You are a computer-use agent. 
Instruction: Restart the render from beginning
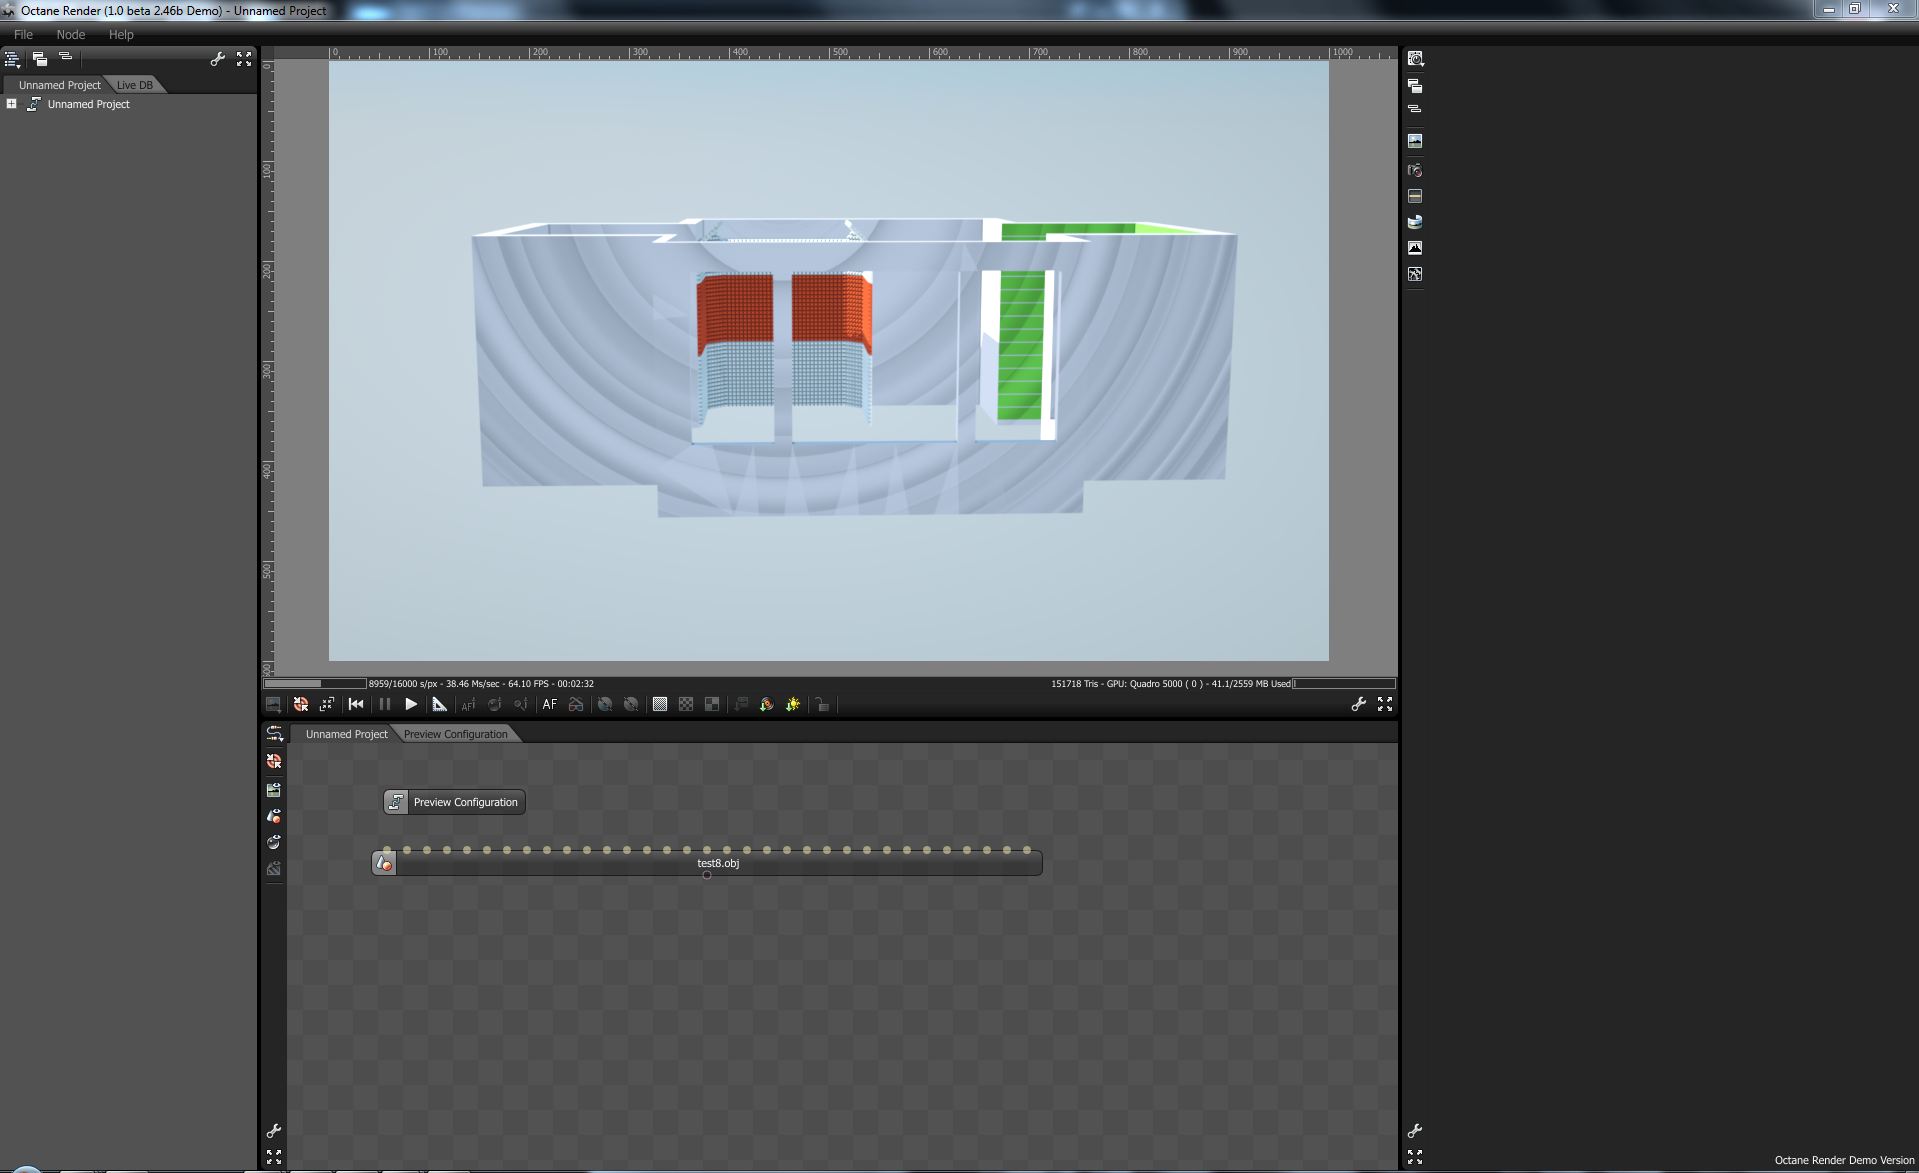click(356, 705)
